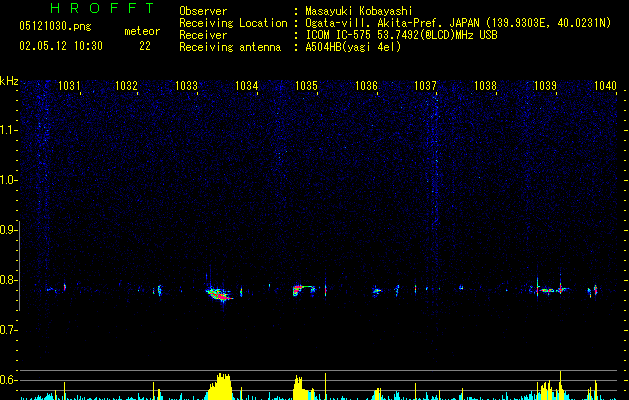Select the name Masayuki Kobayashi
The height and width of the screenshot is (400, 629).
coord(359,11)
